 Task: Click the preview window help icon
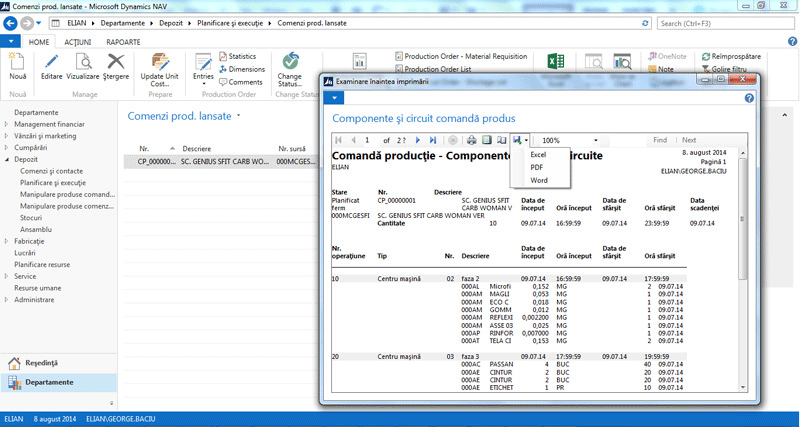[749, 98]
